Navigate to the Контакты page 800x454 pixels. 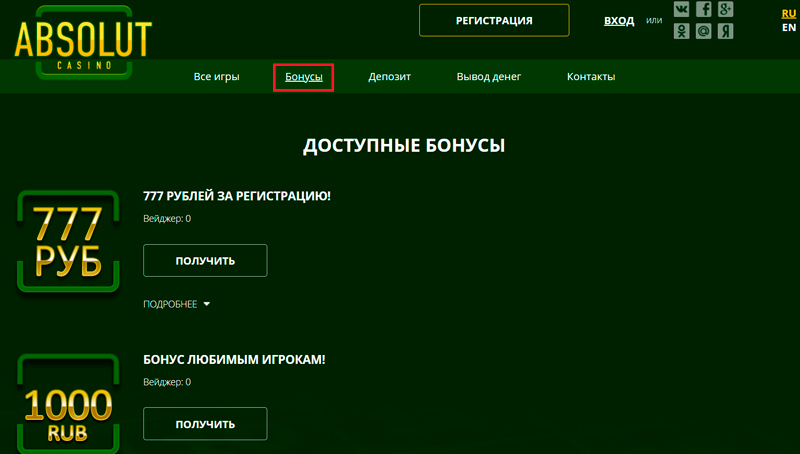(x=591, y=77)
